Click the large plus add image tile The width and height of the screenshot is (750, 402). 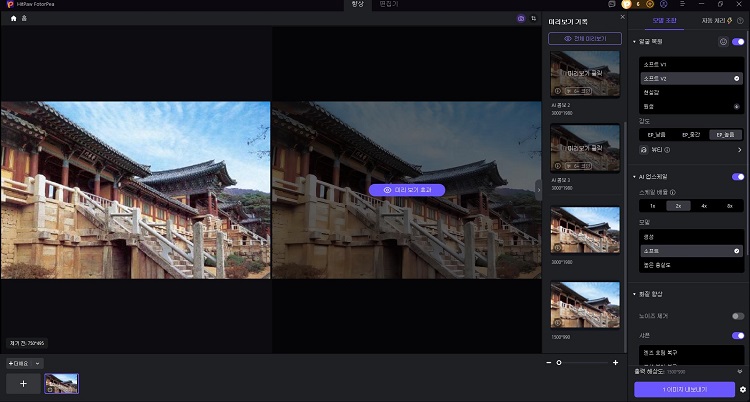pyautogui.click(x=23, y=384)
